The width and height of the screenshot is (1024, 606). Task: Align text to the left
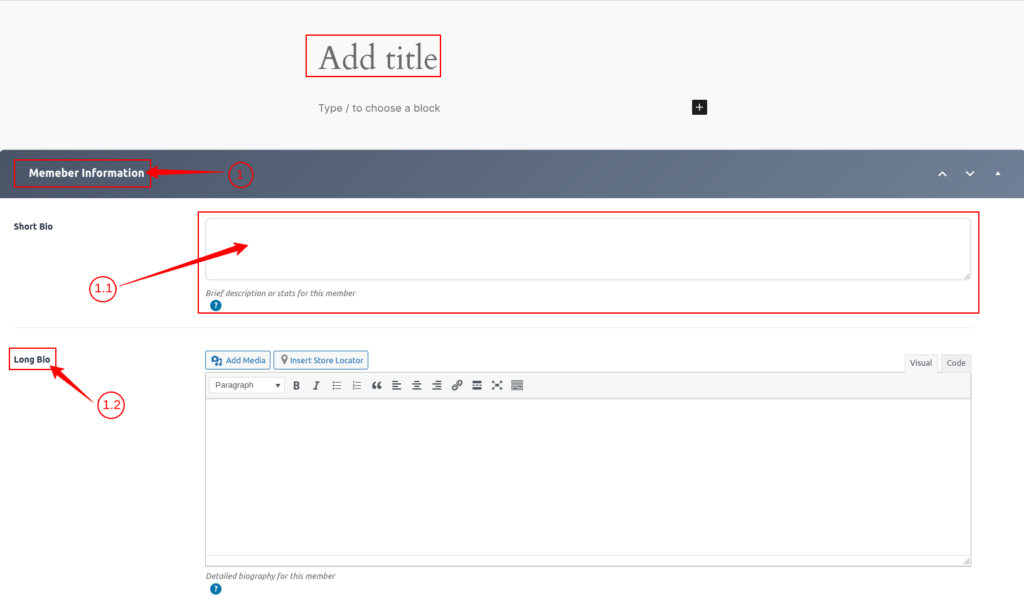397,385
